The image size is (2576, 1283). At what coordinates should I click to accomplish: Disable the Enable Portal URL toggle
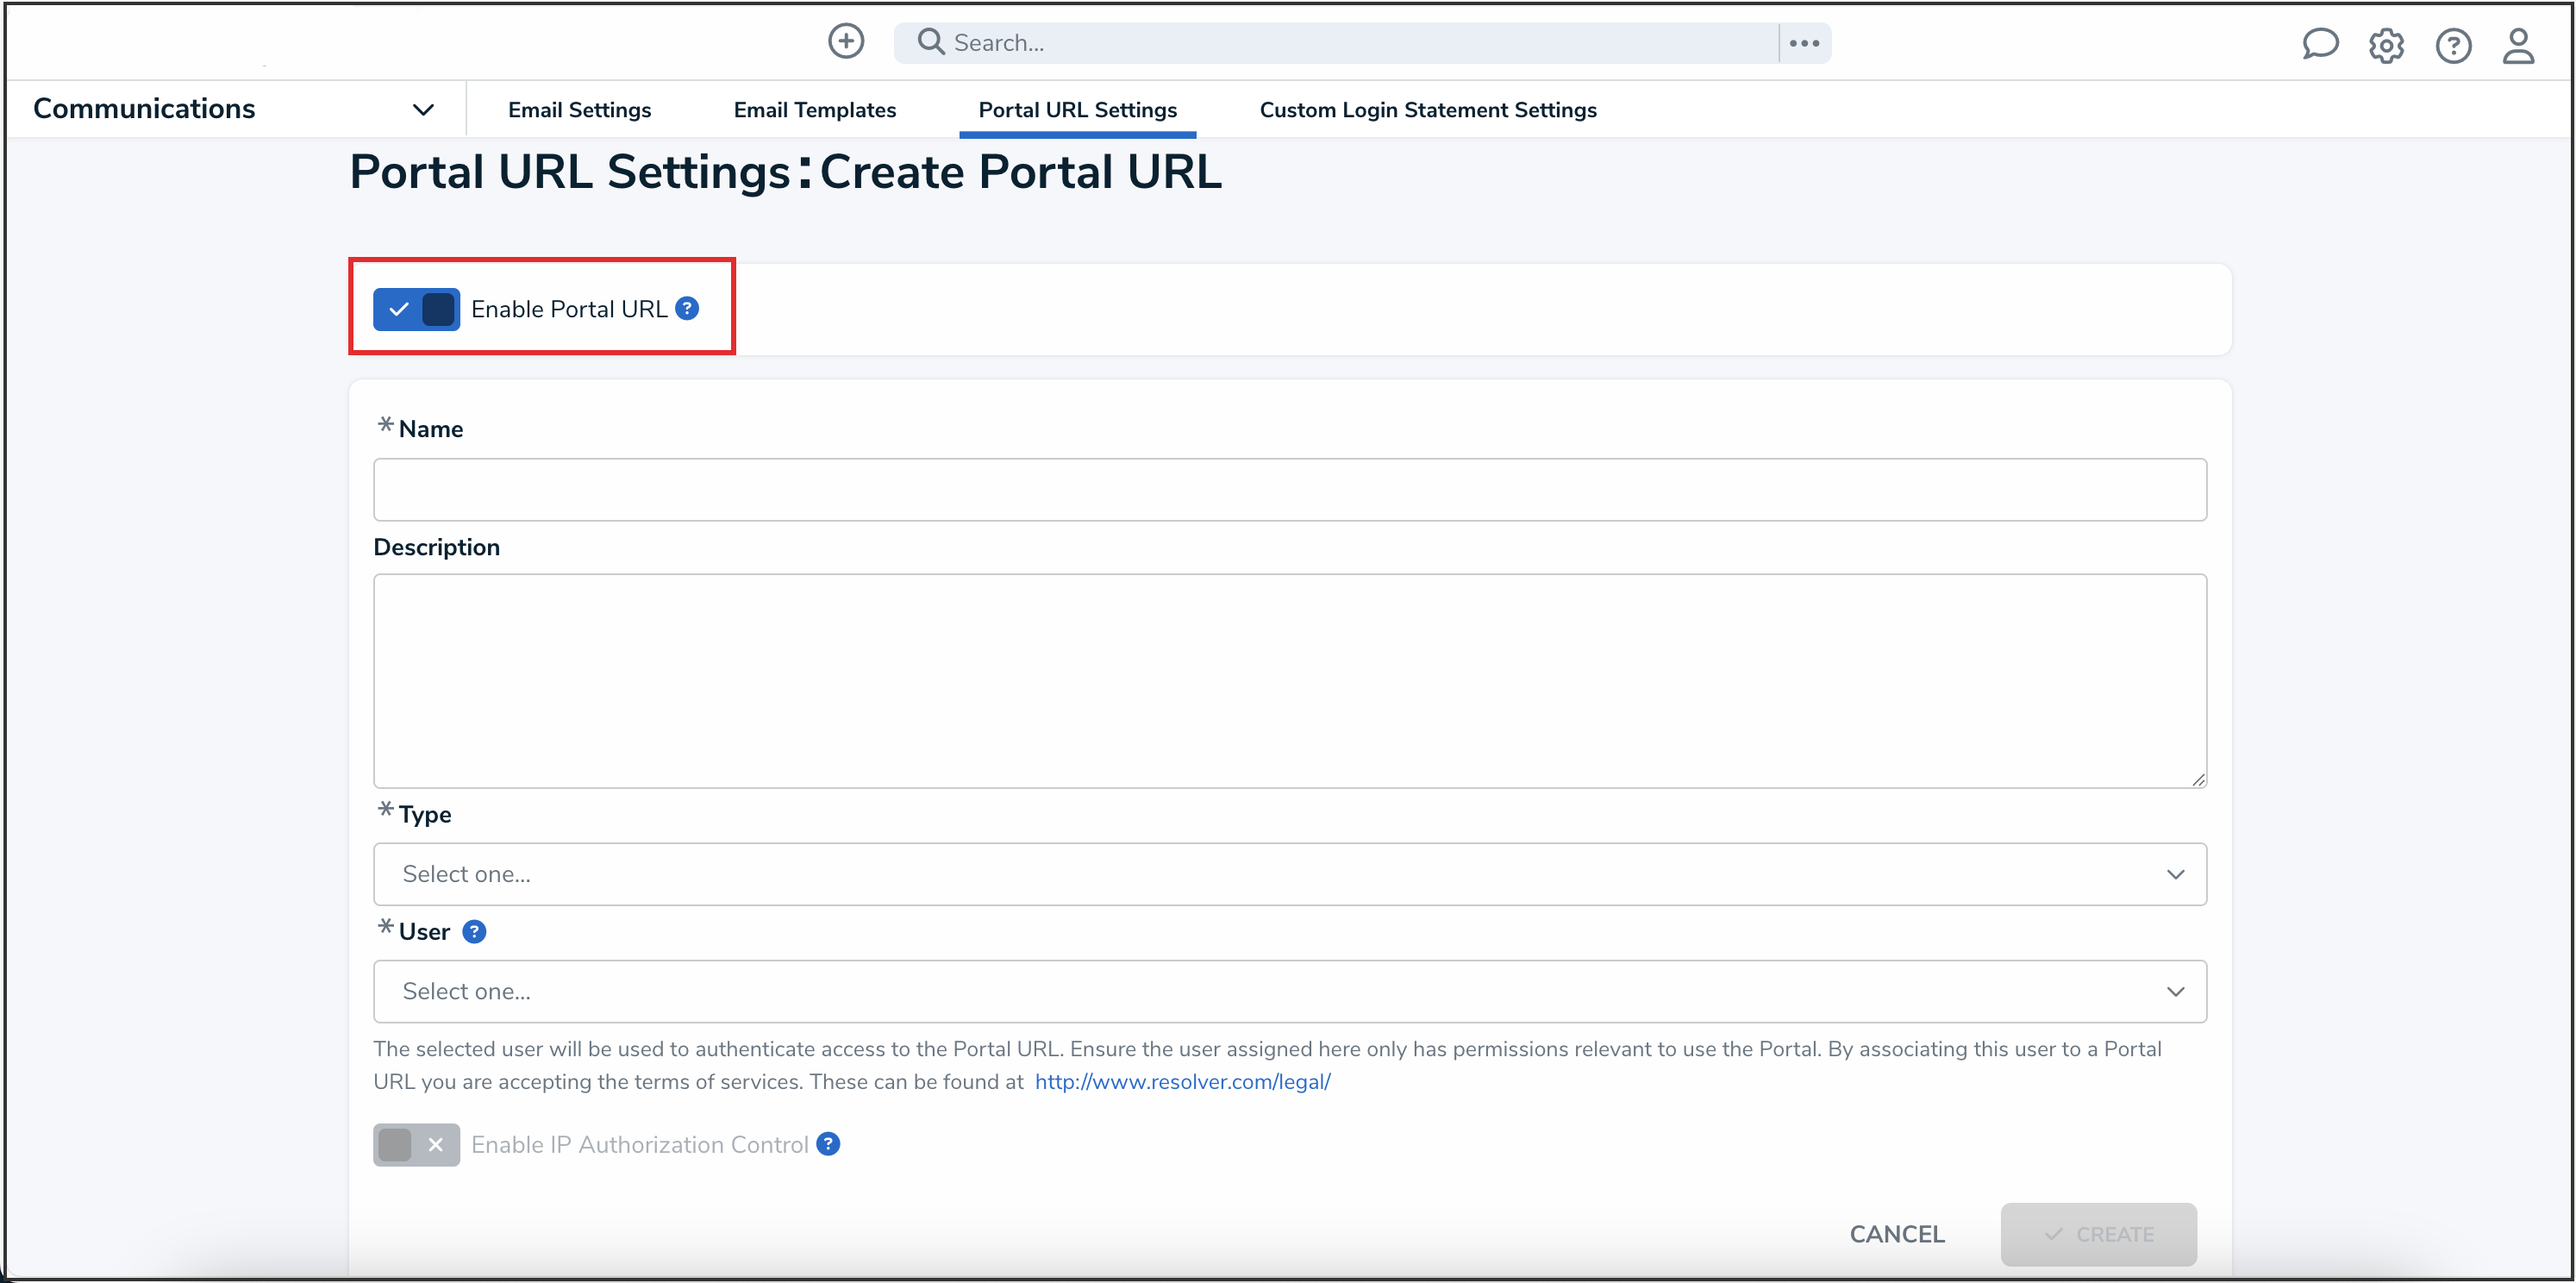point(416,309)
